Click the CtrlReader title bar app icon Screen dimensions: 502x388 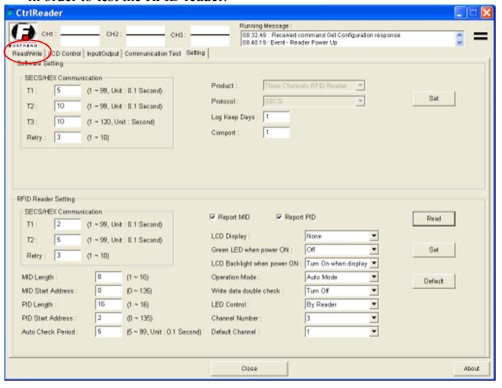point(10,13)
